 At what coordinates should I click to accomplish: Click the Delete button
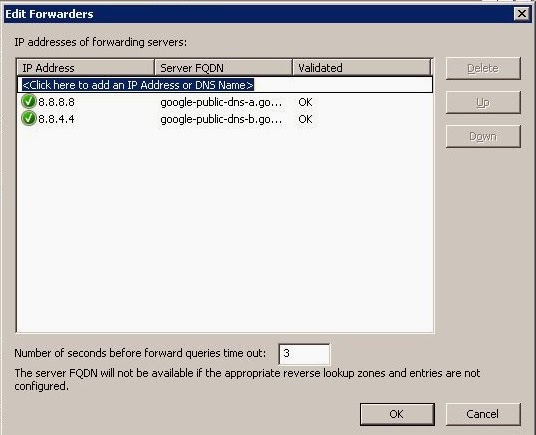tap(483, 68)
